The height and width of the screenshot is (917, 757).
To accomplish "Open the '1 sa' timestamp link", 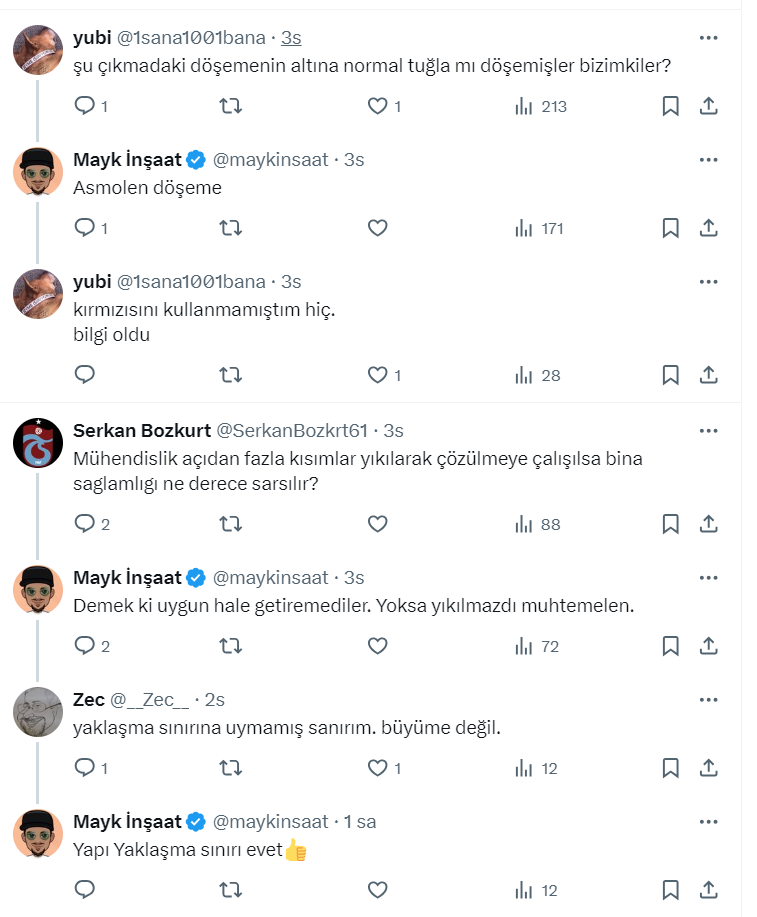I will coord(360,822).
